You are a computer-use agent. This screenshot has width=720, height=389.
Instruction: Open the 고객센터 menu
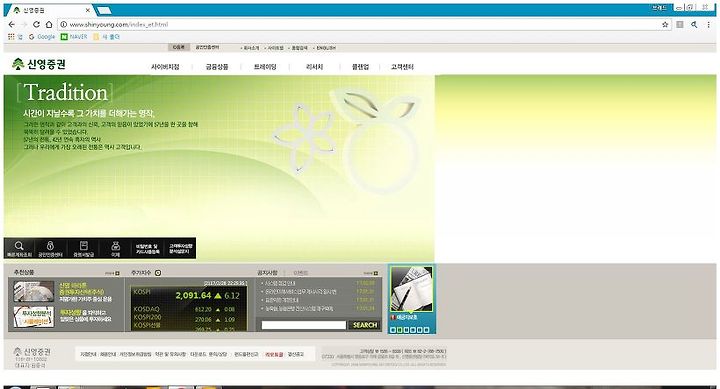coord(402,67)
